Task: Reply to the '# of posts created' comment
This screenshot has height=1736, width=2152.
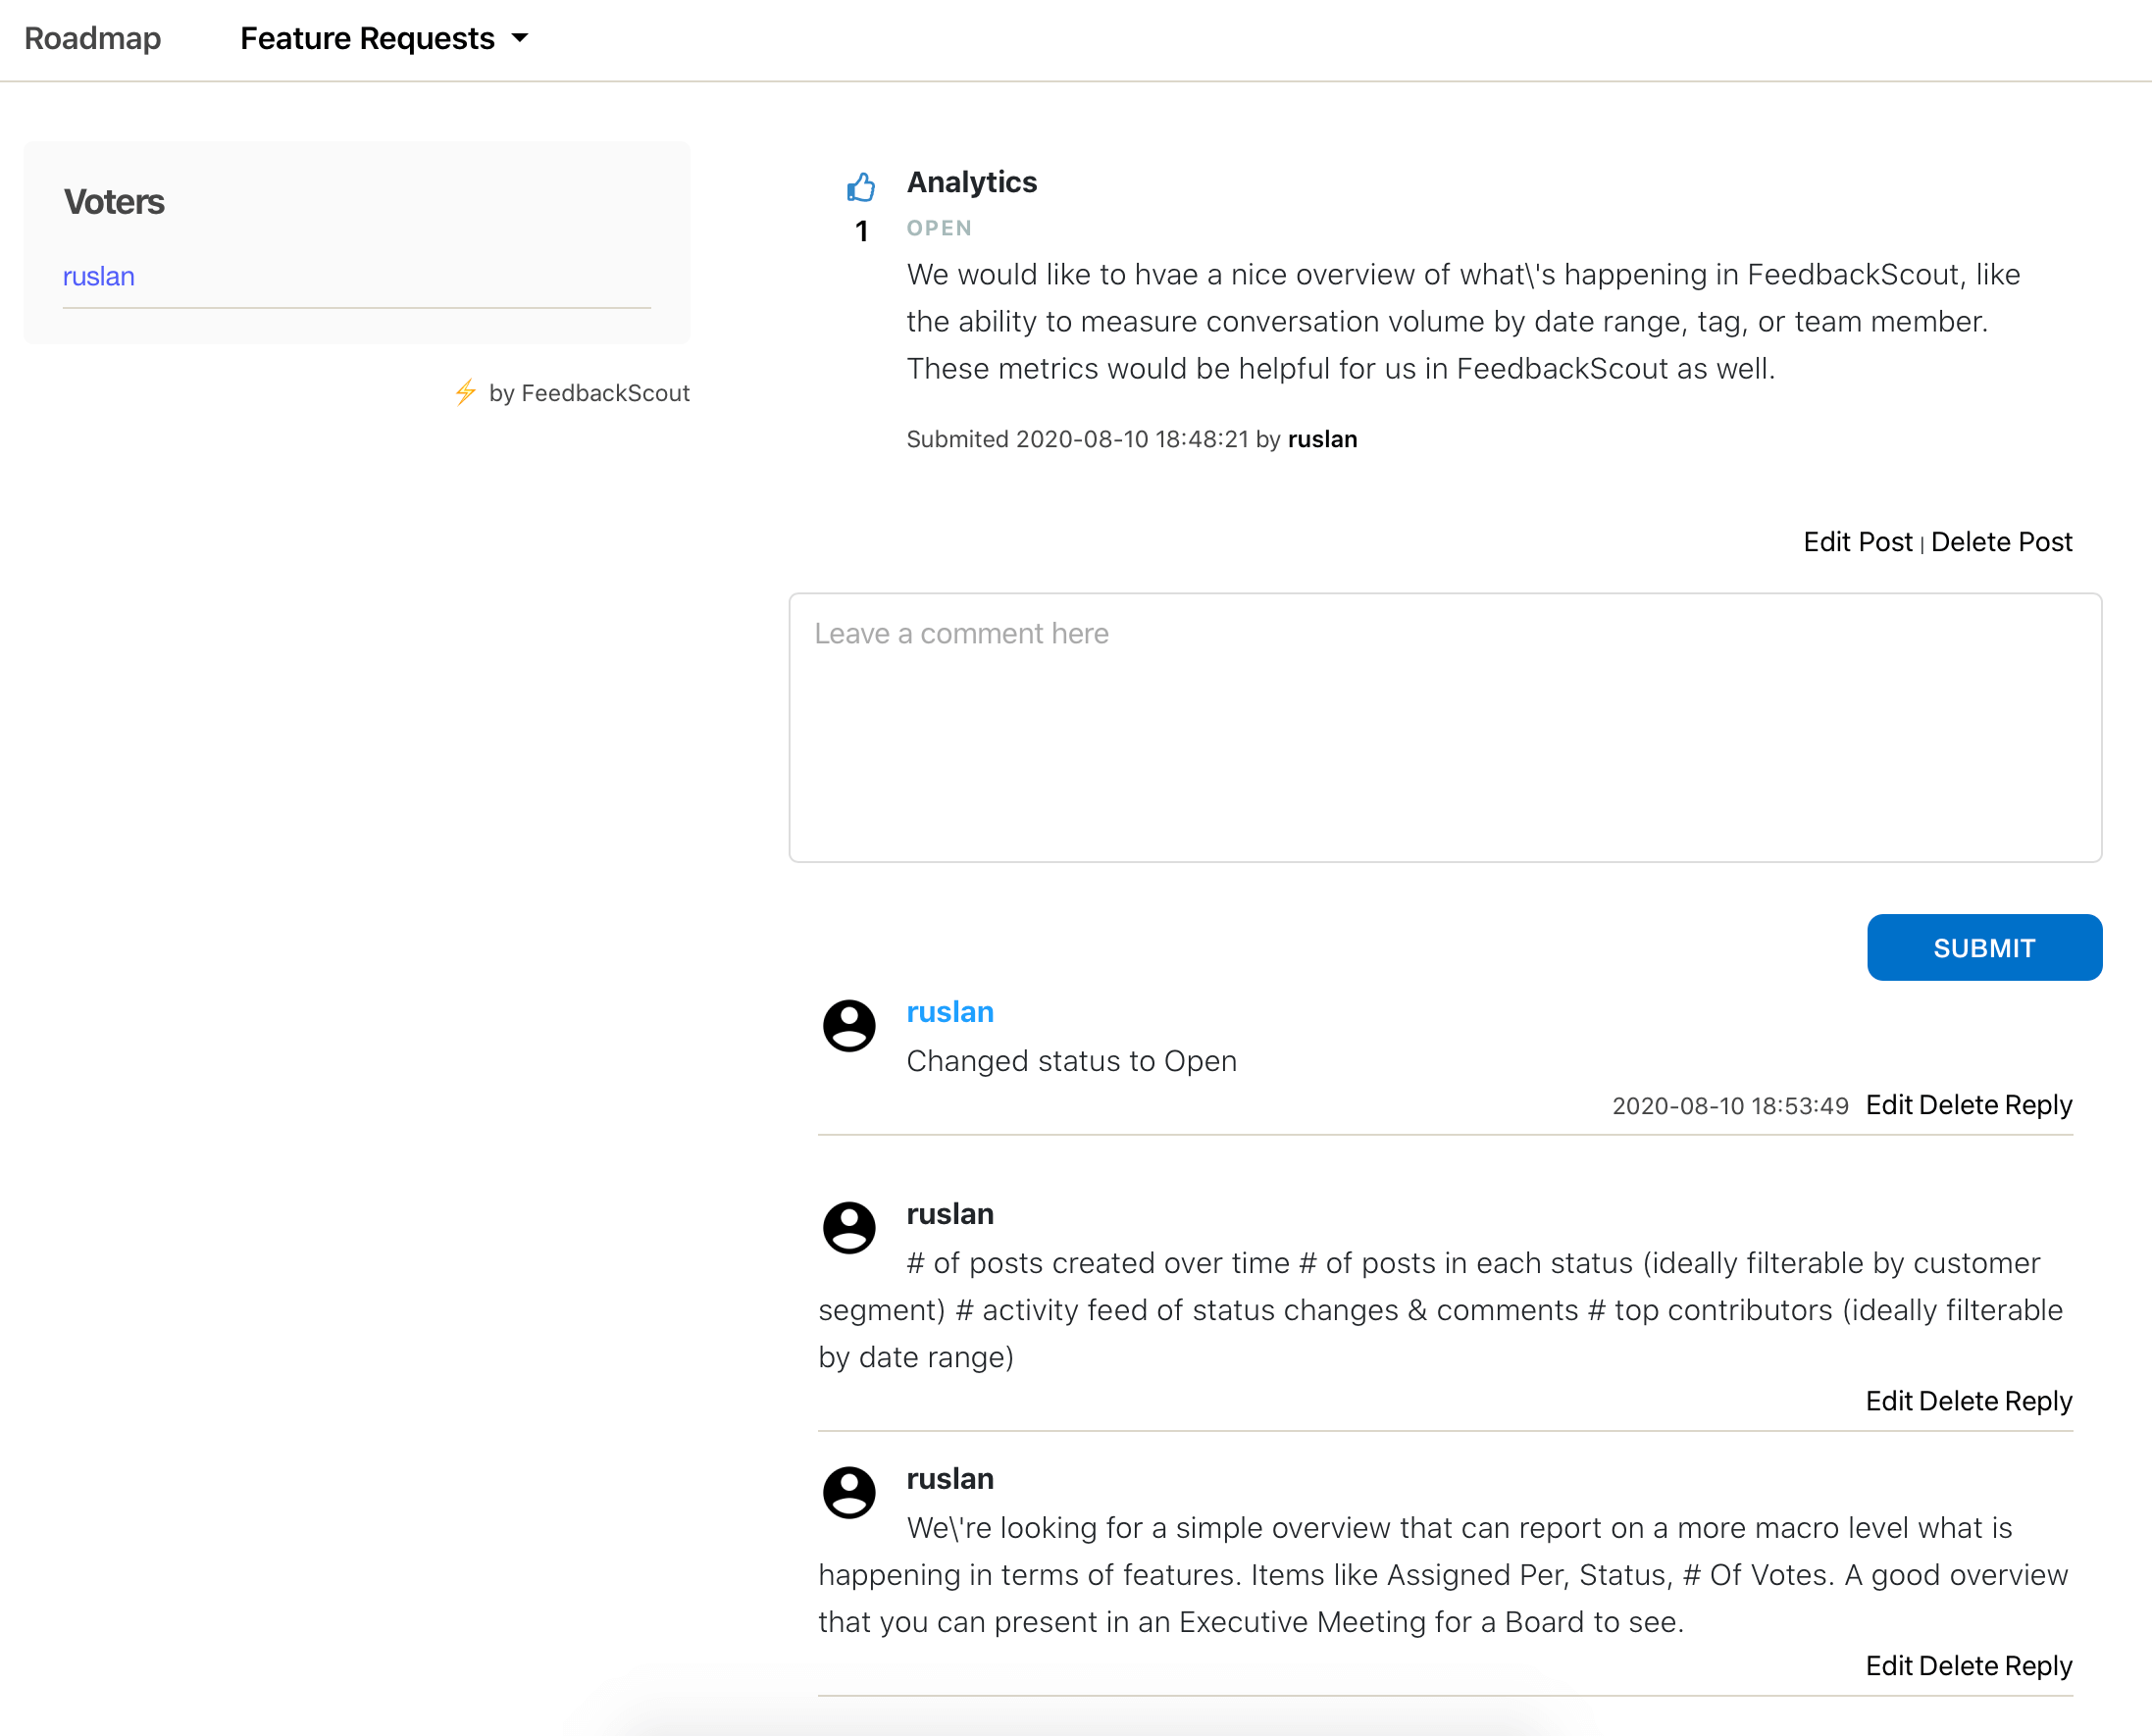Action: 2038,1401
